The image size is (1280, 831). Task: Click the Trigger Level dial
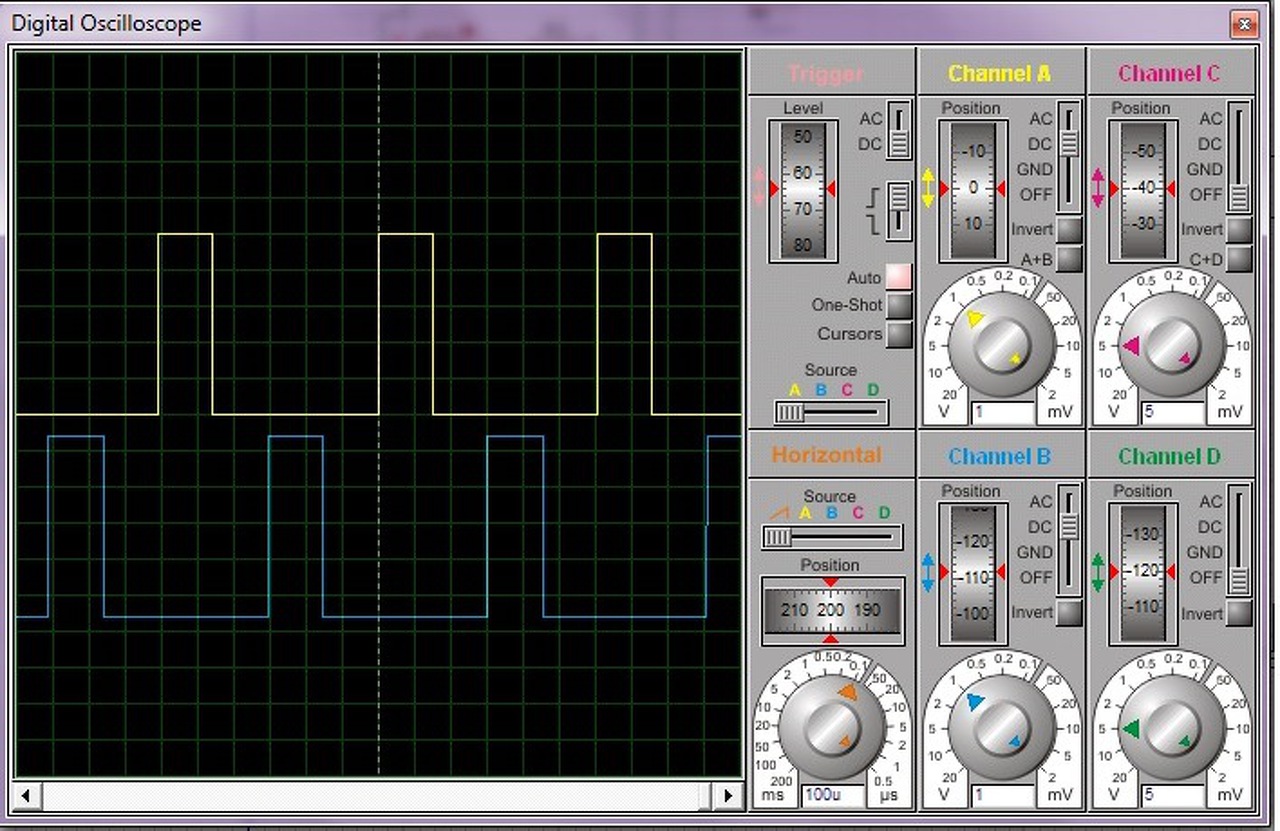(802, 190)
